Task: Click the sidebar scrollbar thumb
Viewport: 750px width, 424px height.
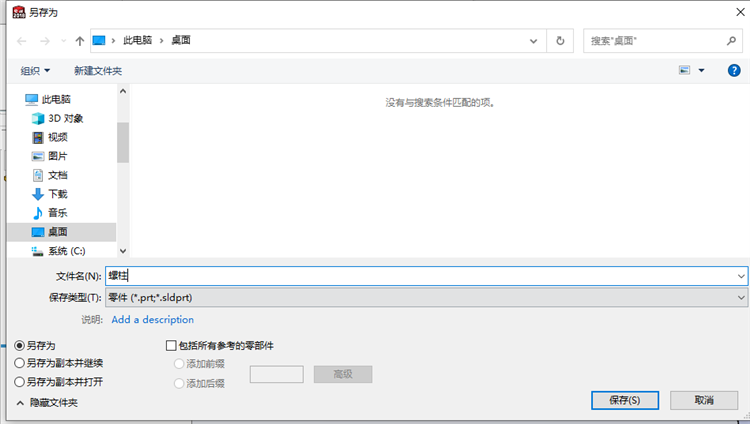Action: click(x=123, y=143)
